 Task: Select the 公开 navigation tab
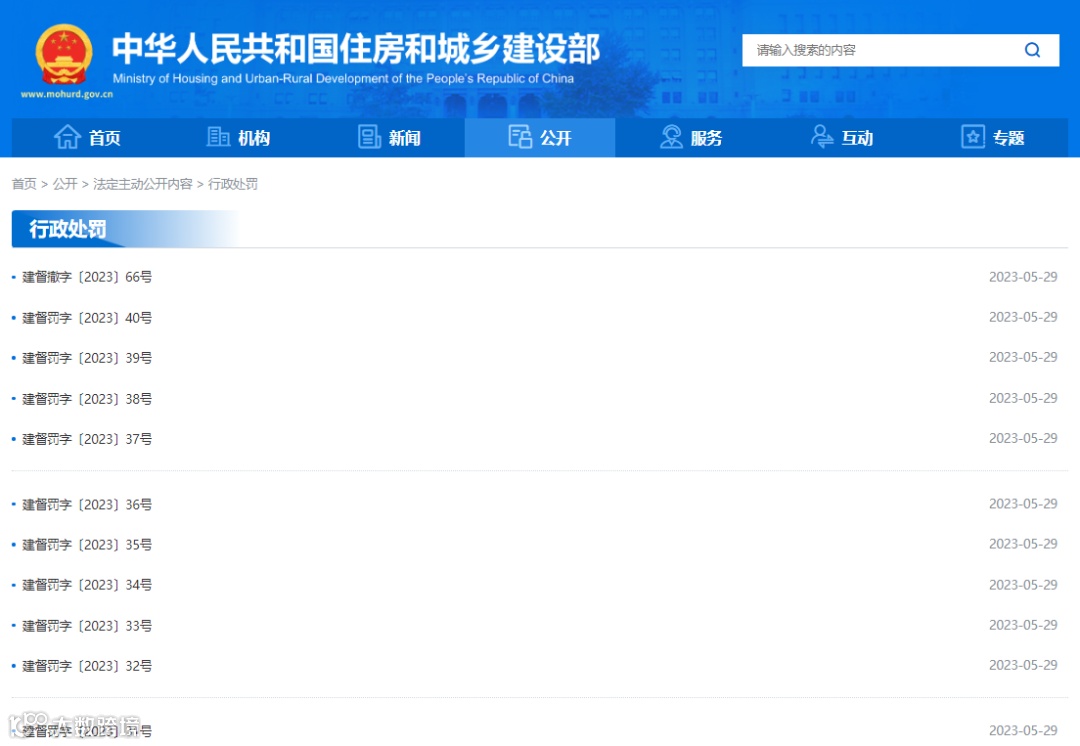coord(540,138)
